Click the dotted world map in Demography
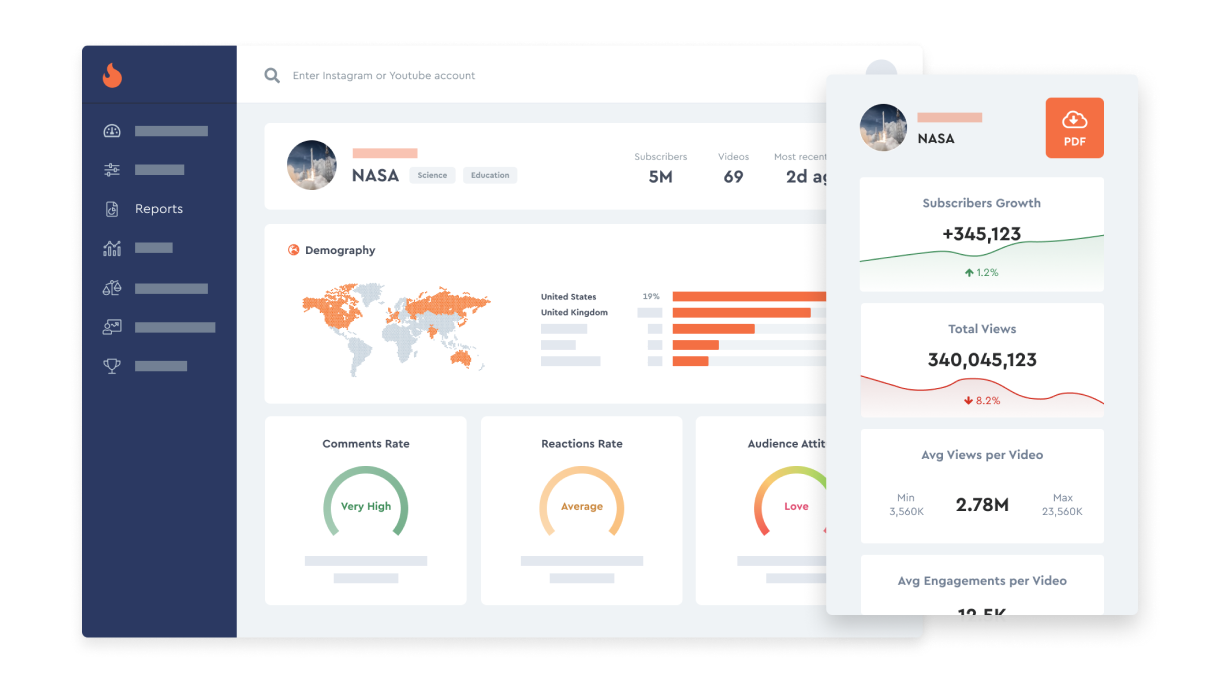This screenshot has width=1223, height=690. (397, 329)
